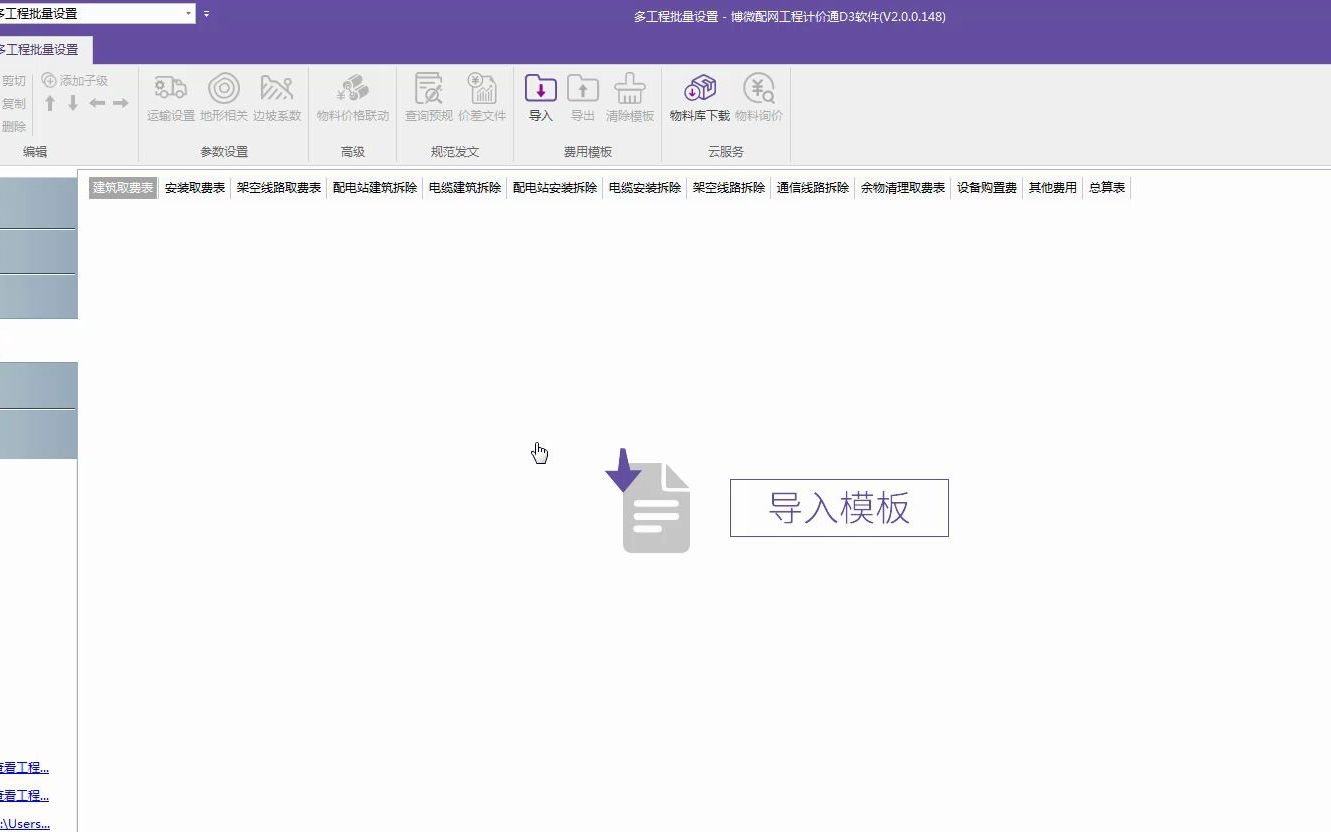The height and width of the screenshot is (832, 1331).
Task: Open the 导入 (Import) template tool
Action: pyautogui.click(x=540, y=96)
